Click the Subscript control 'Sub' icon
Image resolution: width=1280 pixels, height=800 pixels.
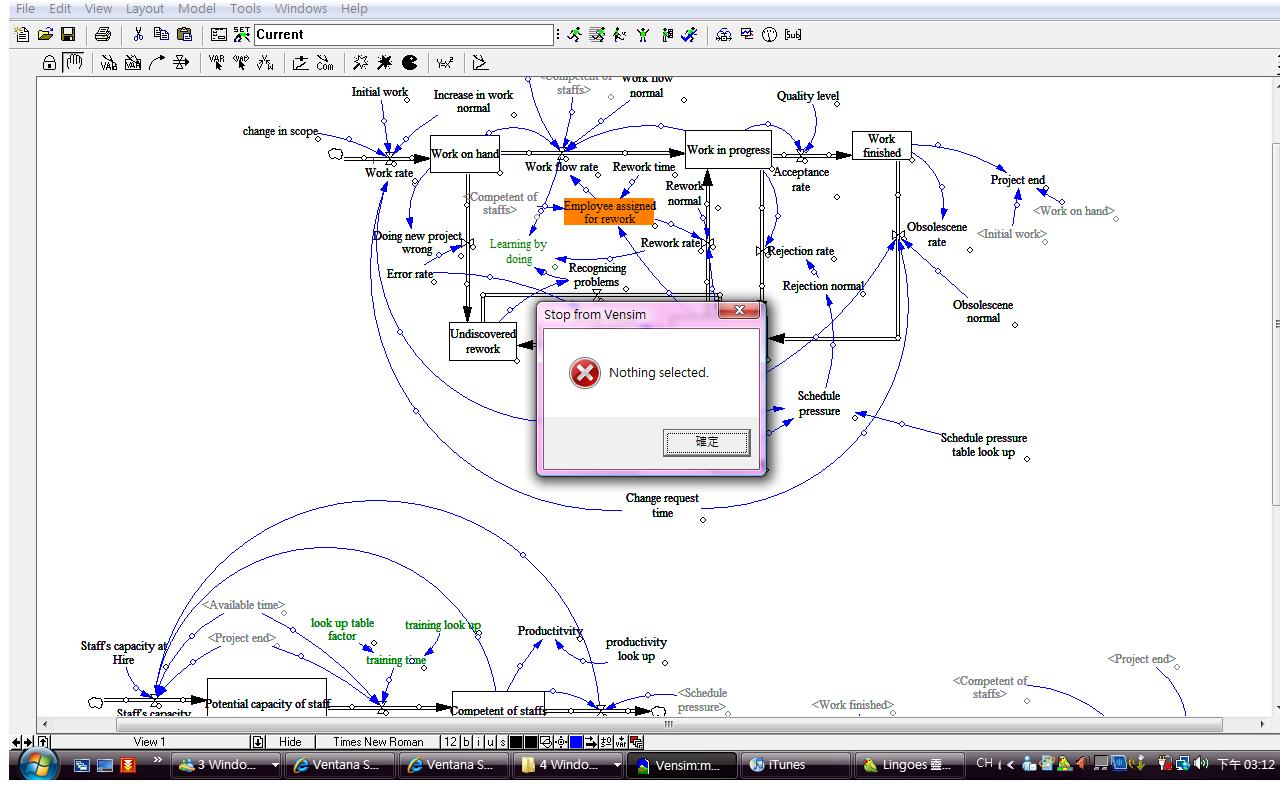coord(793,34)
